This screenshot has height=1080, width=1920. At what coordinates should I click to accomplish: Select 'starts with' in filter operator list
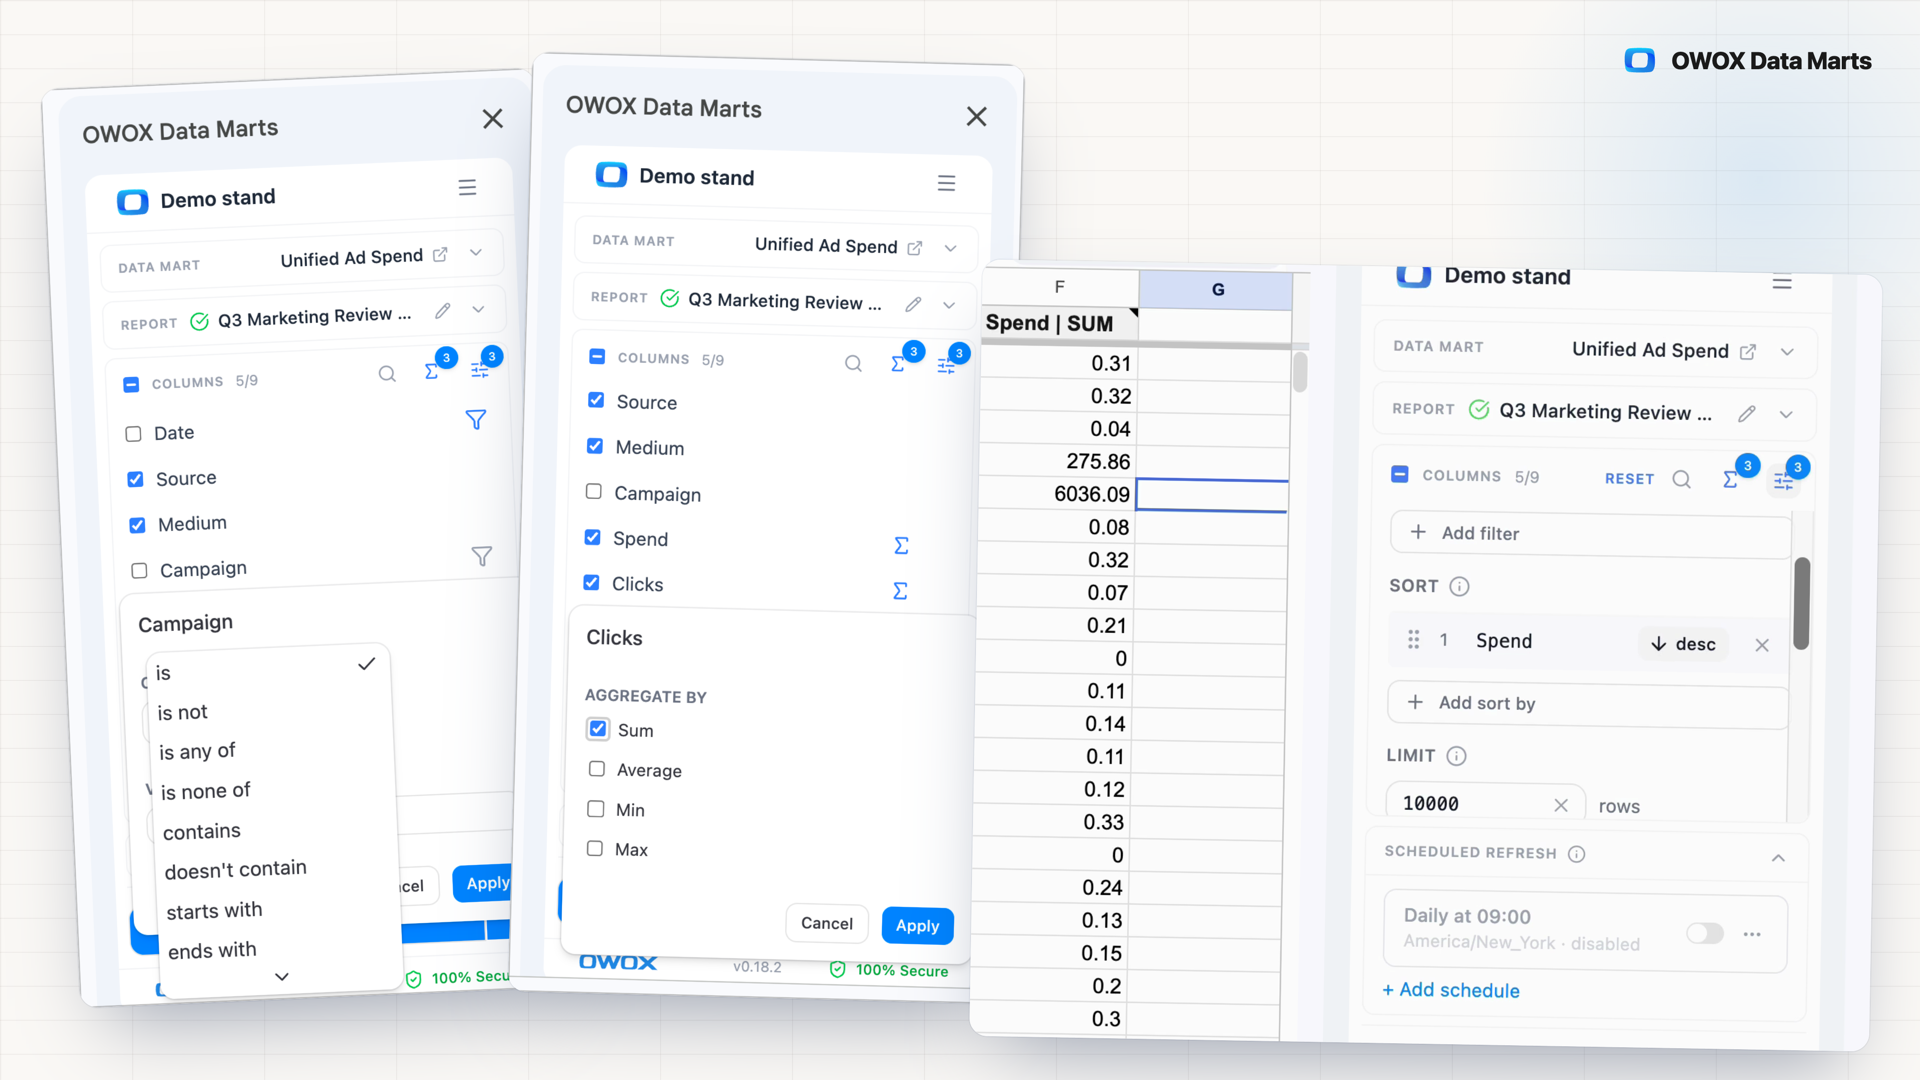pos(214,911)
